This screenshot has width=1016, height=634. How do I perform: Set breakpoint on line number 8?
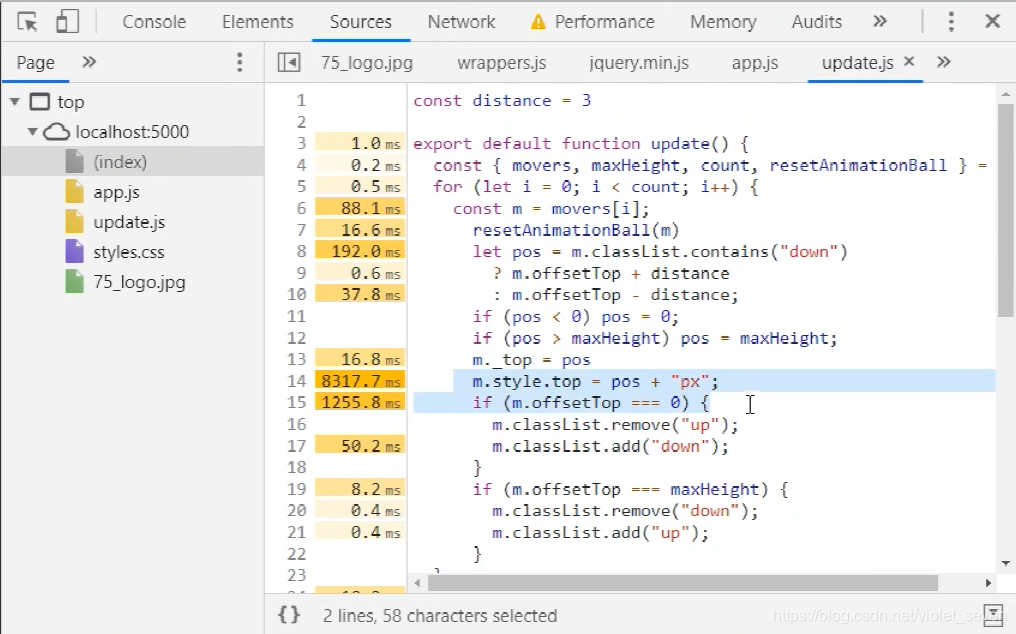(x=301, y=252)
